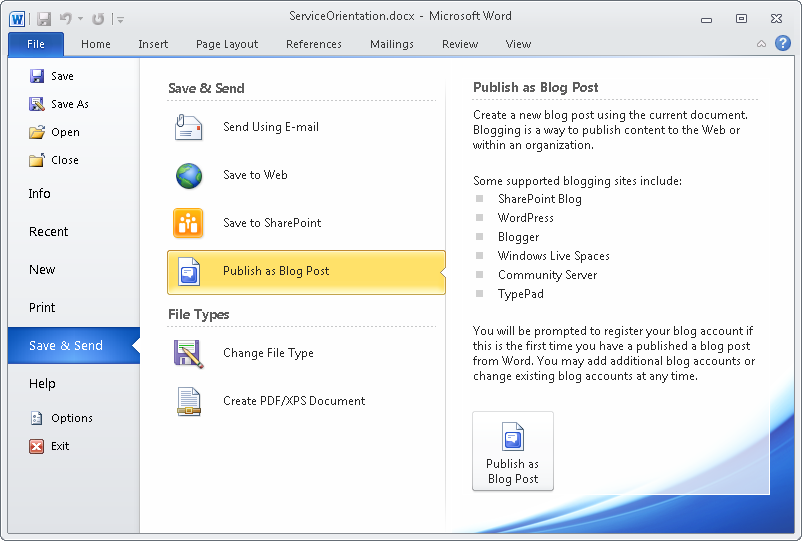Click the Save icon in Quick Access Toolbar
802x541 pixels.
point(44,19)
